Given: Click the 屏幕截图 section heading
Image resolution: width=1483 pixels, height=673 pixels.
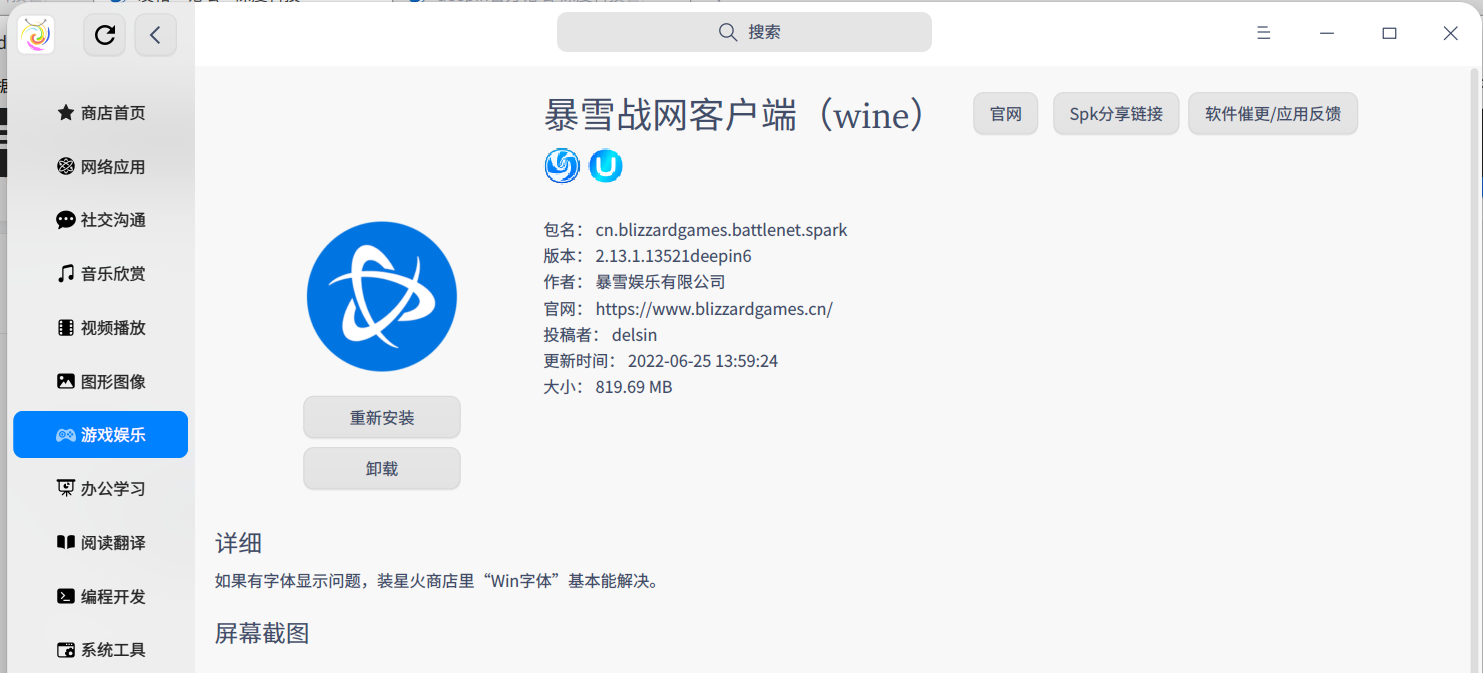Looking at the screenshot, I should click(262, 633).
